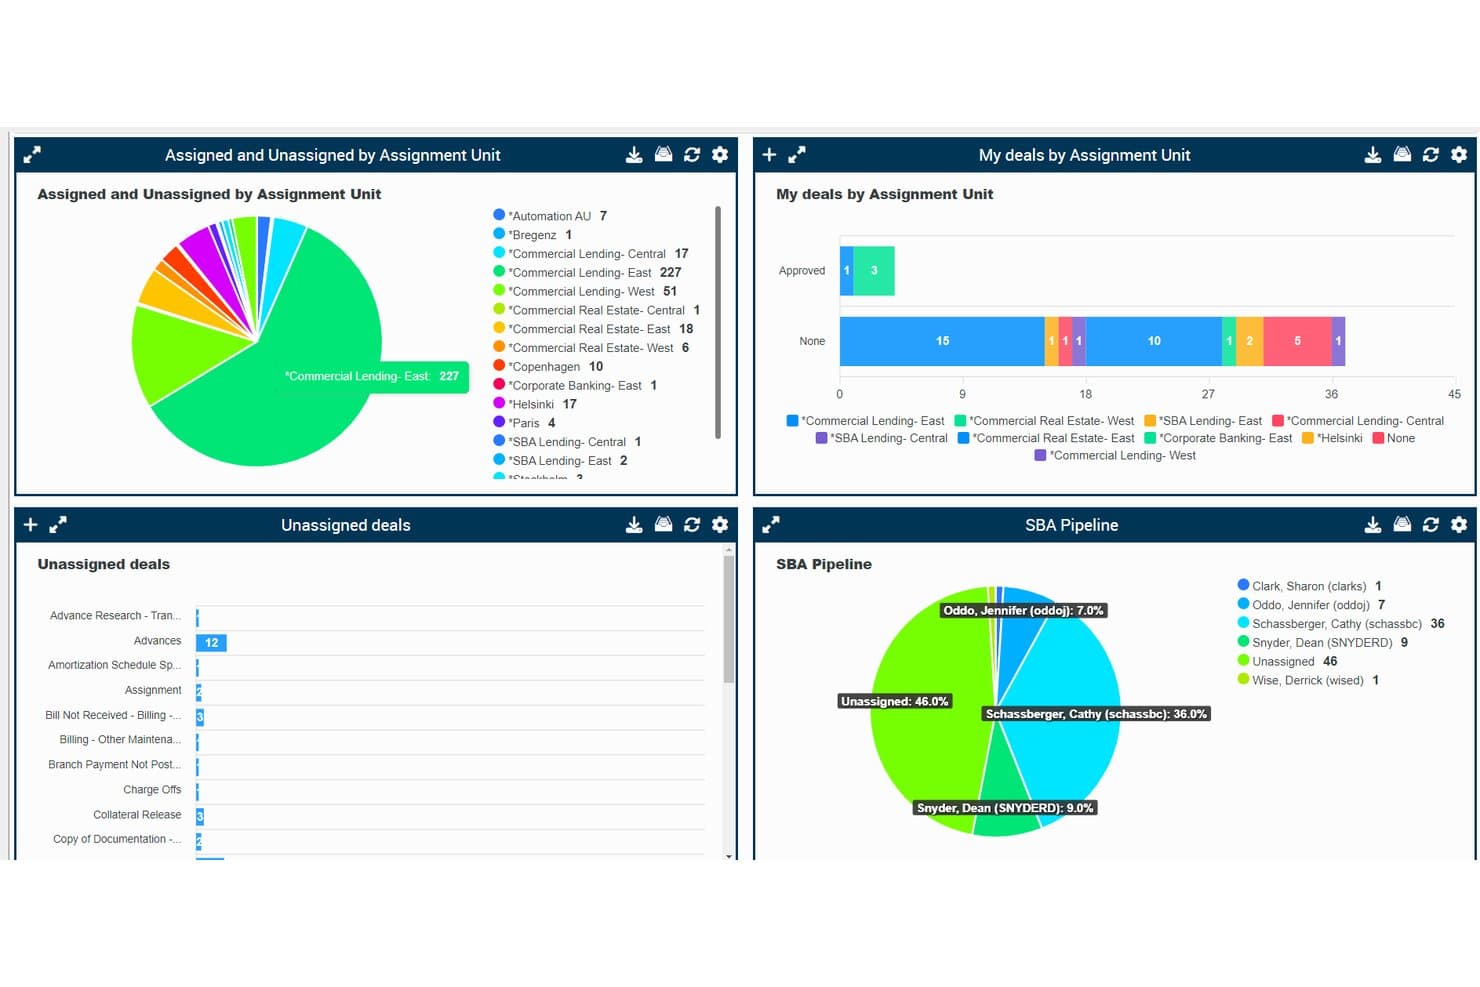This screenshot has width=1480, height=987.
Task: Click the '*Paris' legend color dot
Action: click(499, 422)
